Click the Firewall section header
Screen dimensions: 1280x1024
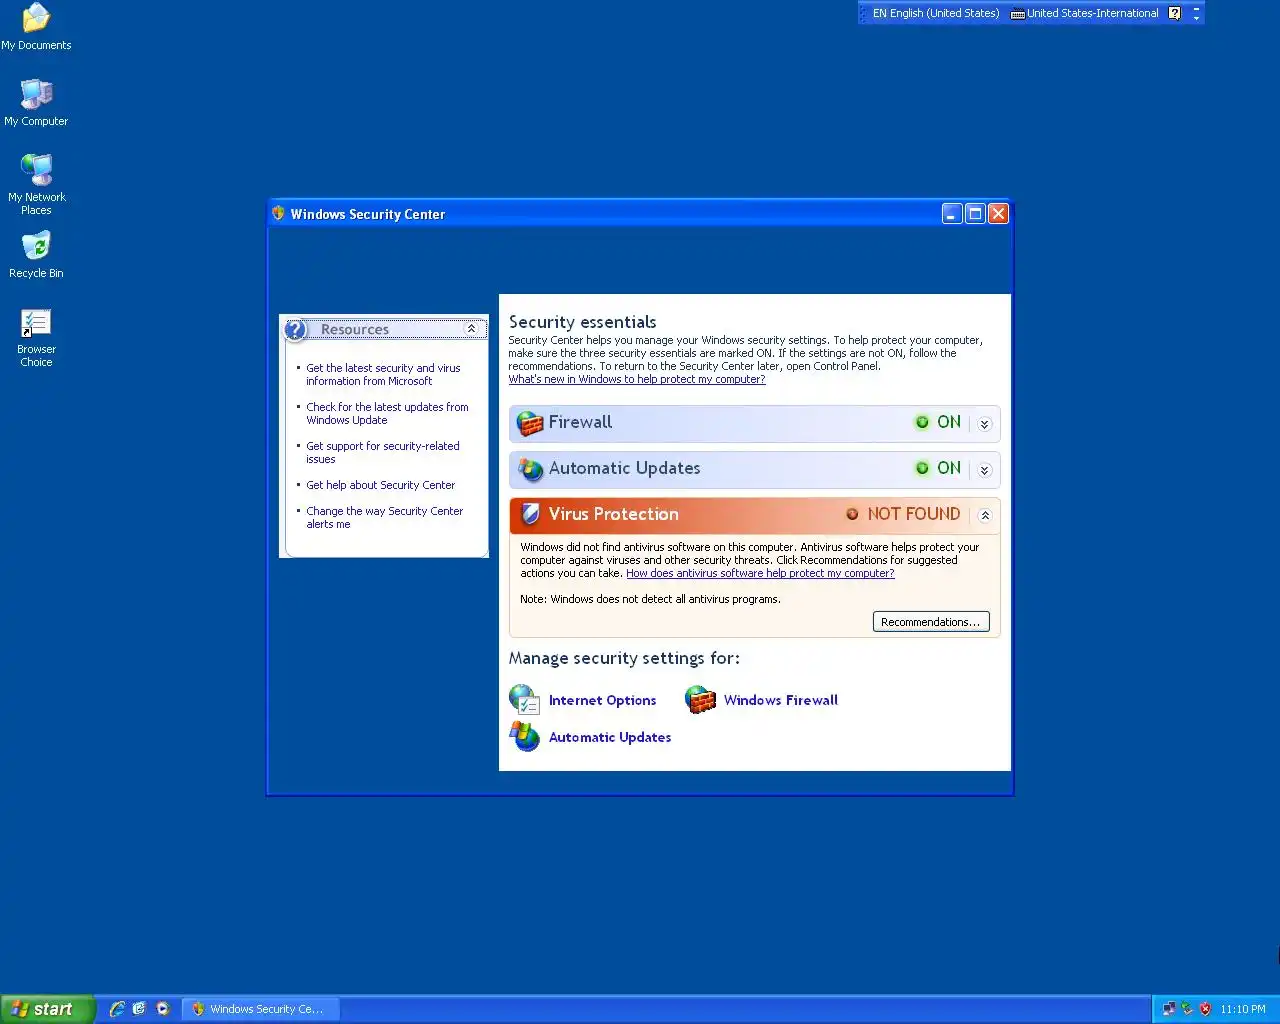[x=755, y=424]
